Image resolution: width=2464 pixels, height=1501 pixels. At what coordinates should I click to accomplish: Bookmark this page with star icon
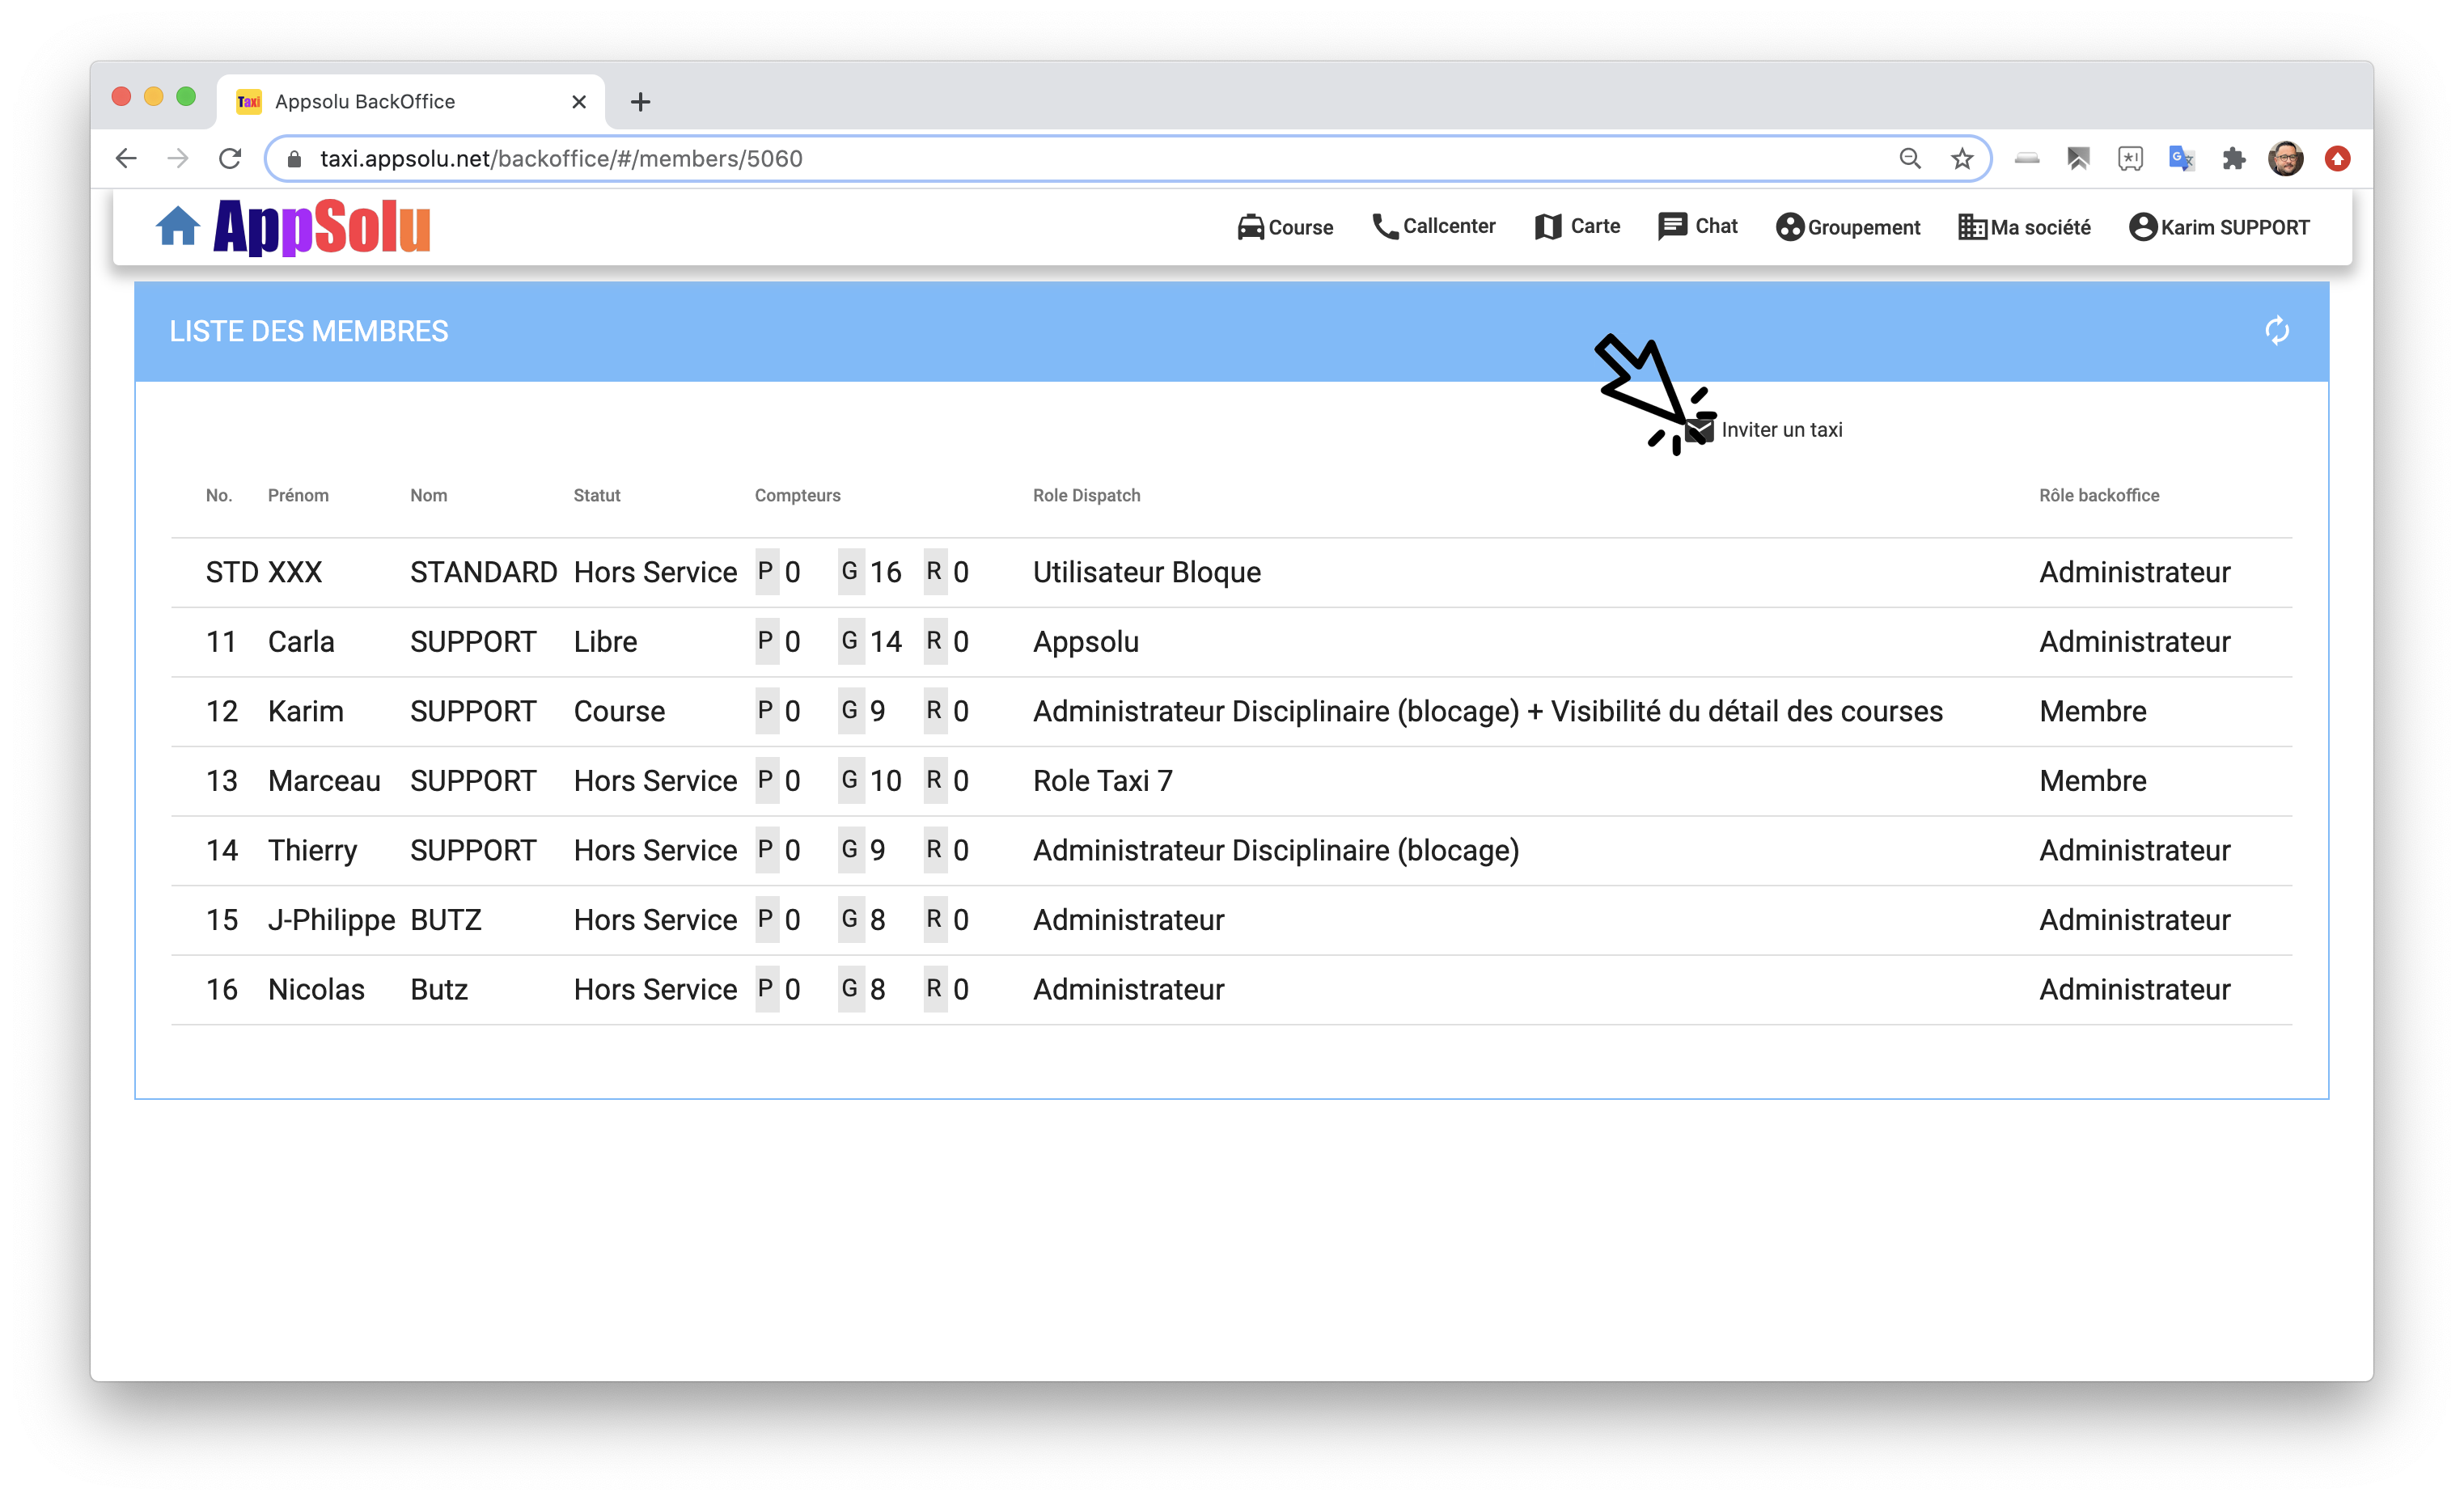click(1962, 159)
